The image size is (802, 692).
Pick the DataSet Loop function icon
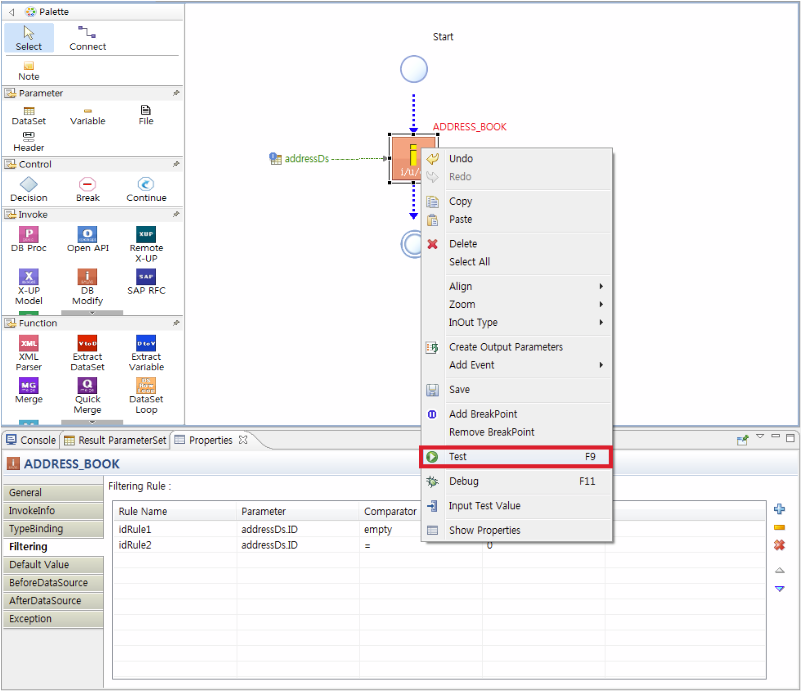pos(146,396)
